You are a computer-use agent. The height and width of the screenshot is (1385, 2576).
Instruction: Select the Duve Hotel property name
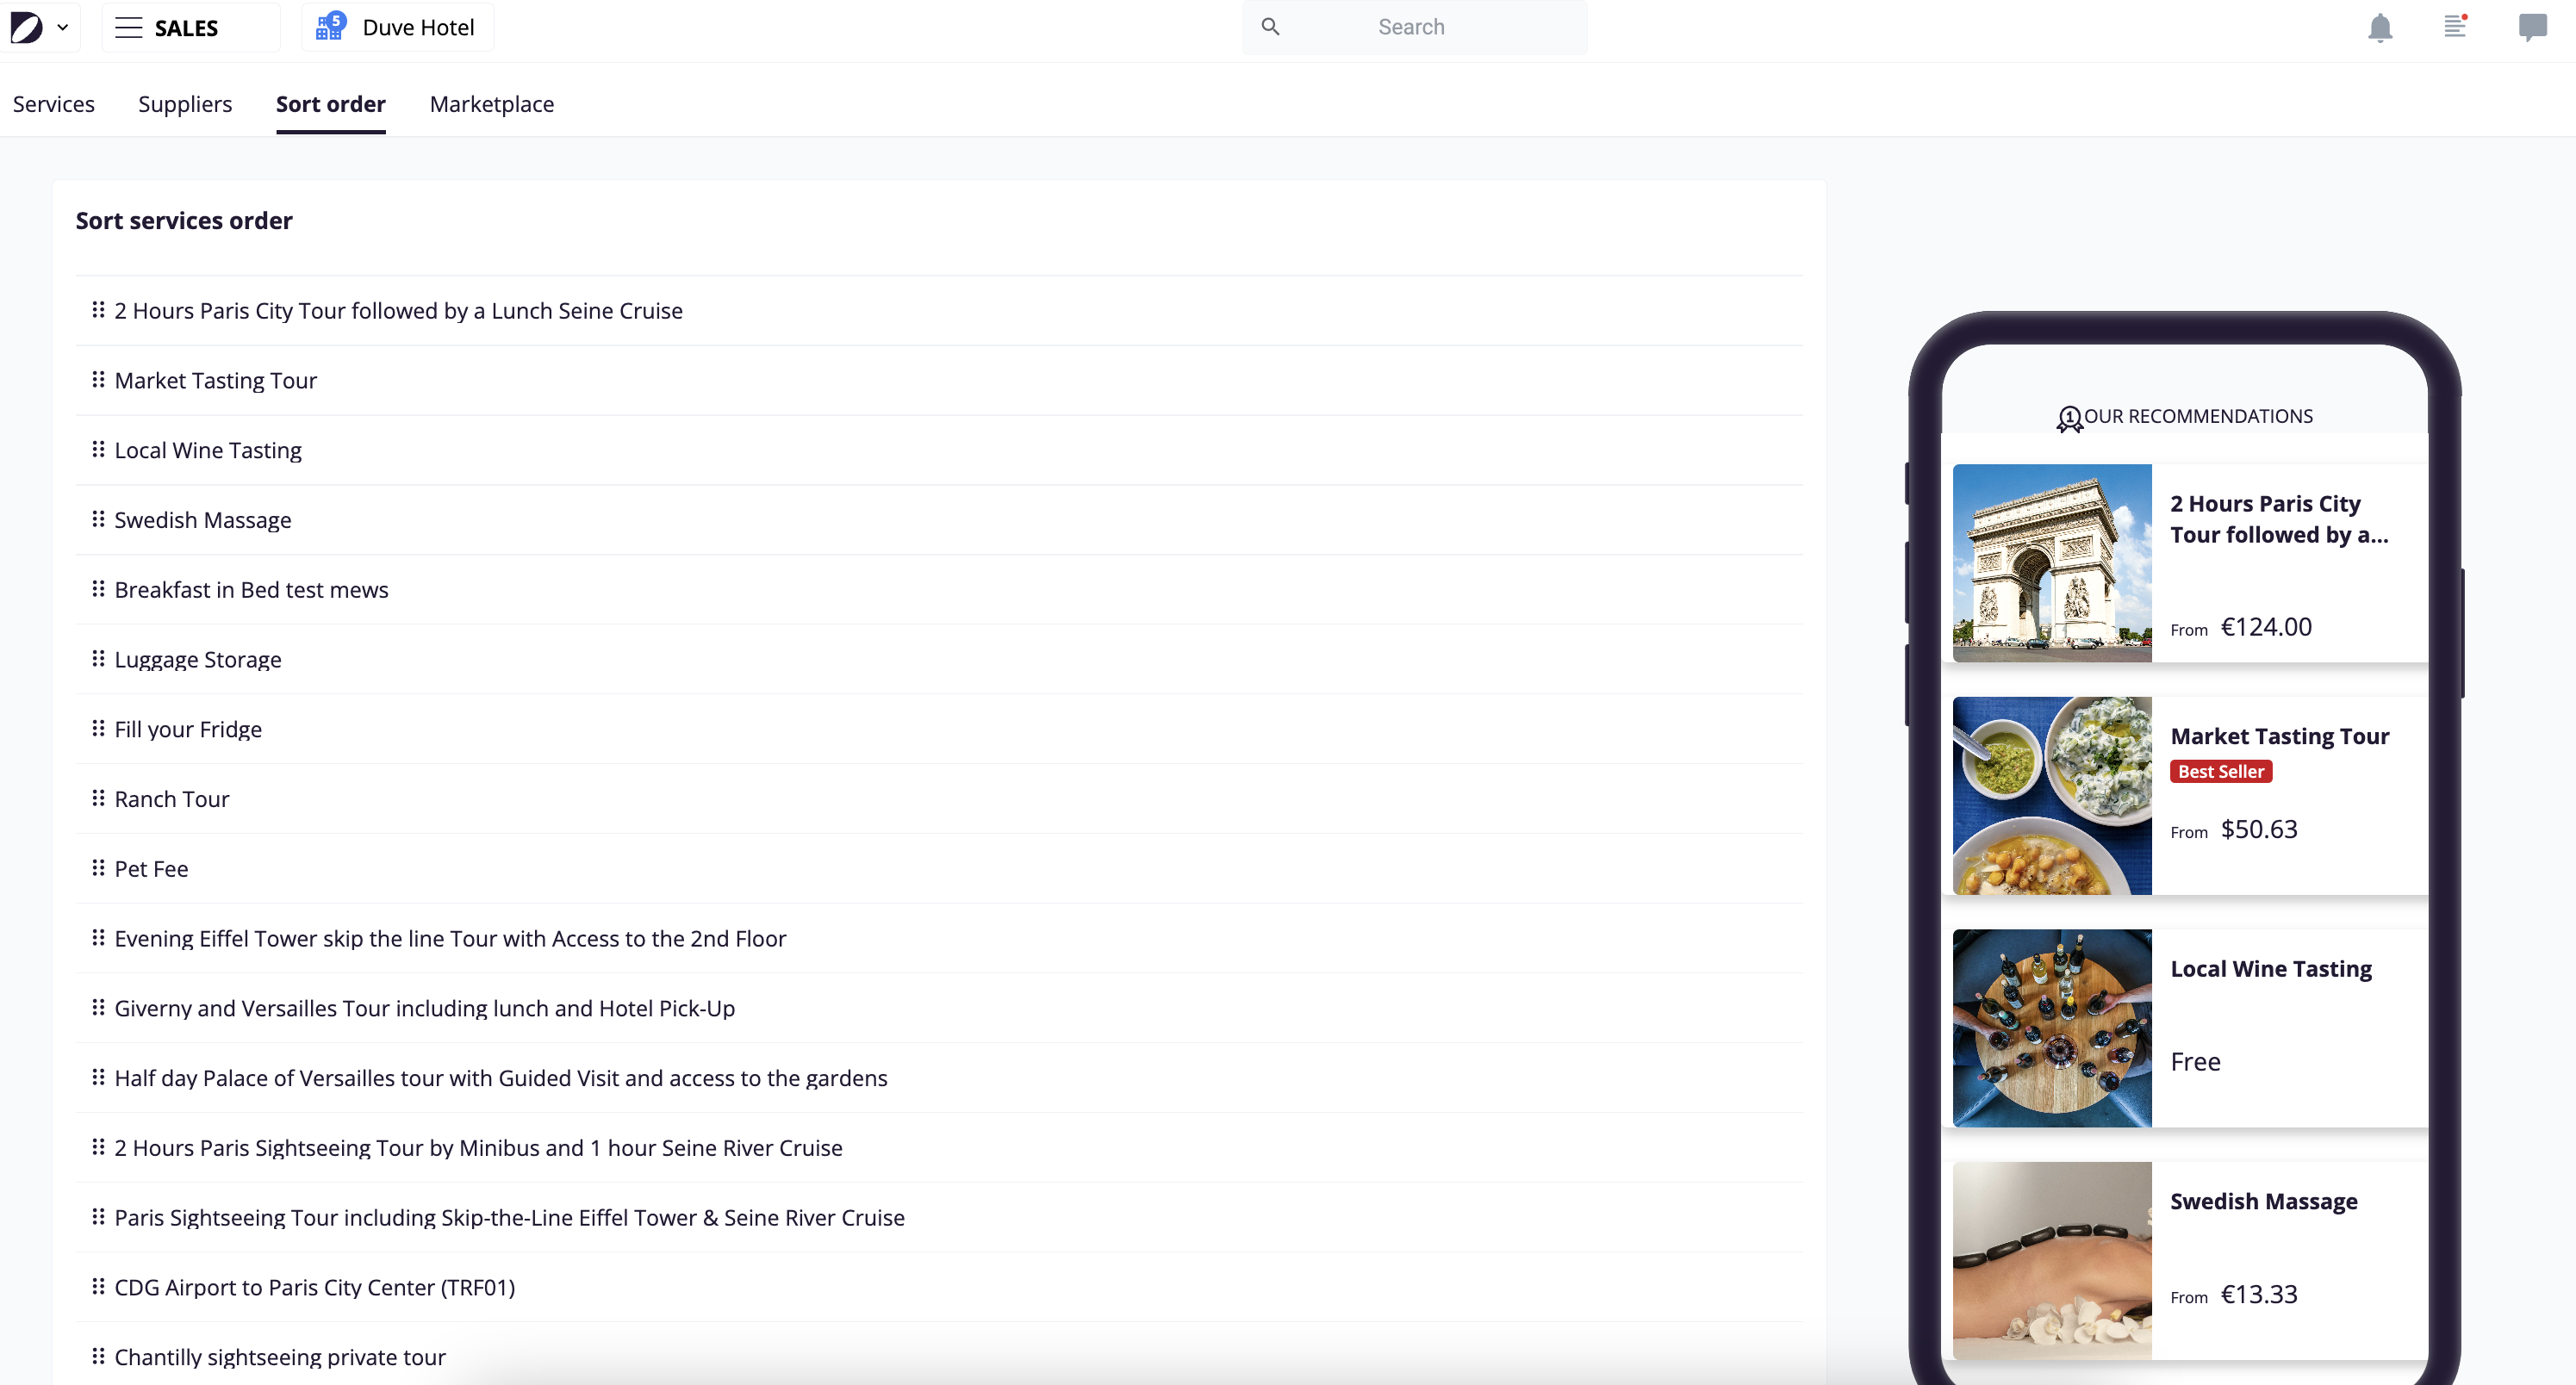point(418,27)
